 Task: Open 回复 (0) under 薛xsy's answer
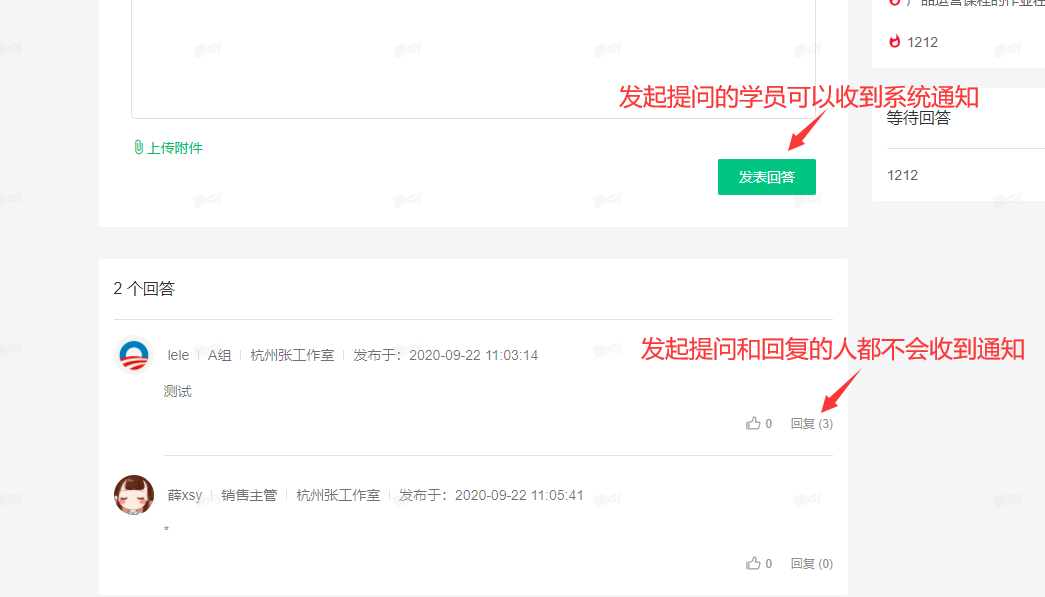coord(811,564)
